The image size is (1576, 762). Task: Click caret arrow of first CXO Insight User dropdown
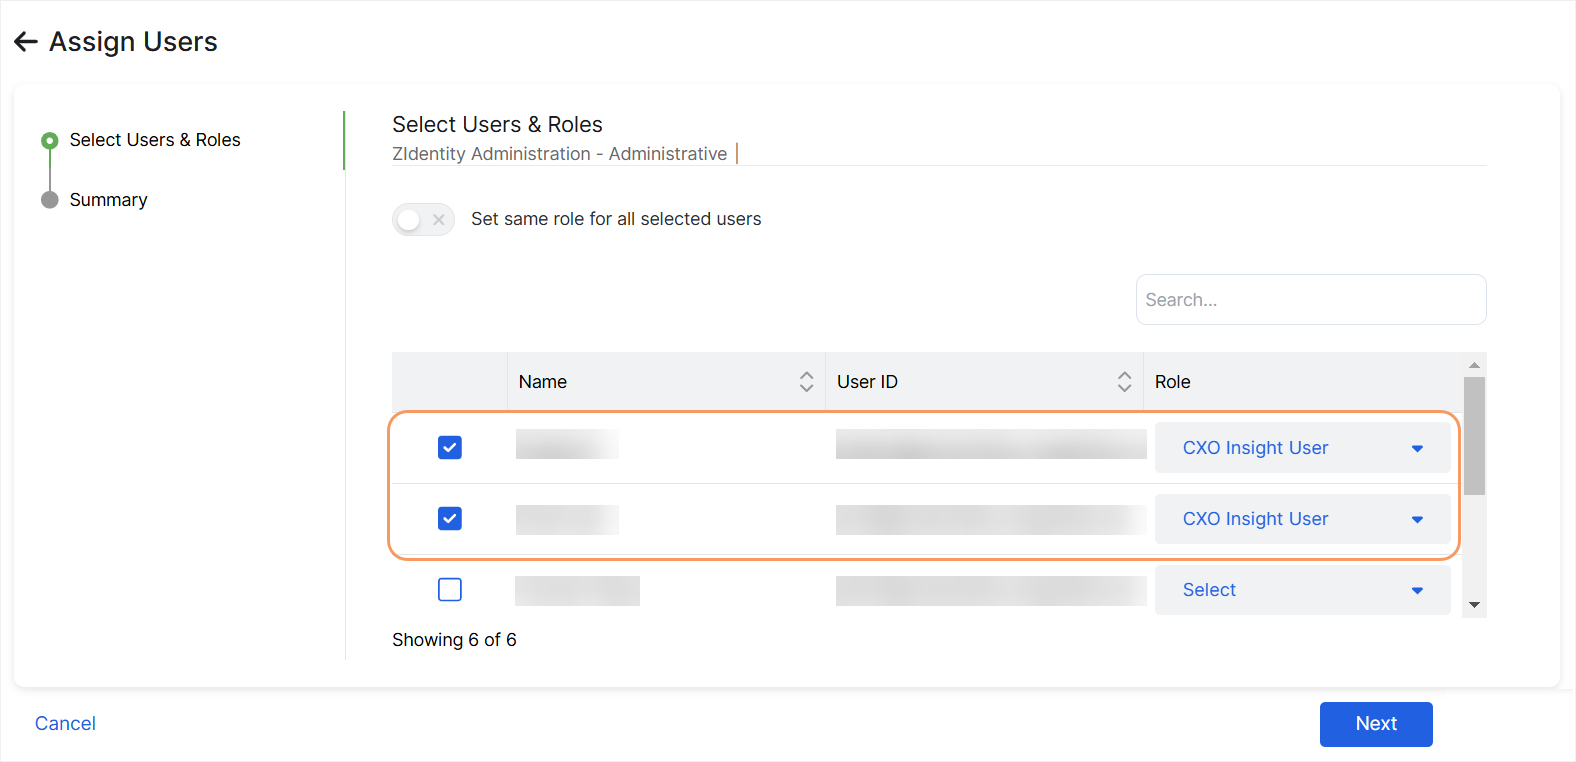(x=1417, y=448)
